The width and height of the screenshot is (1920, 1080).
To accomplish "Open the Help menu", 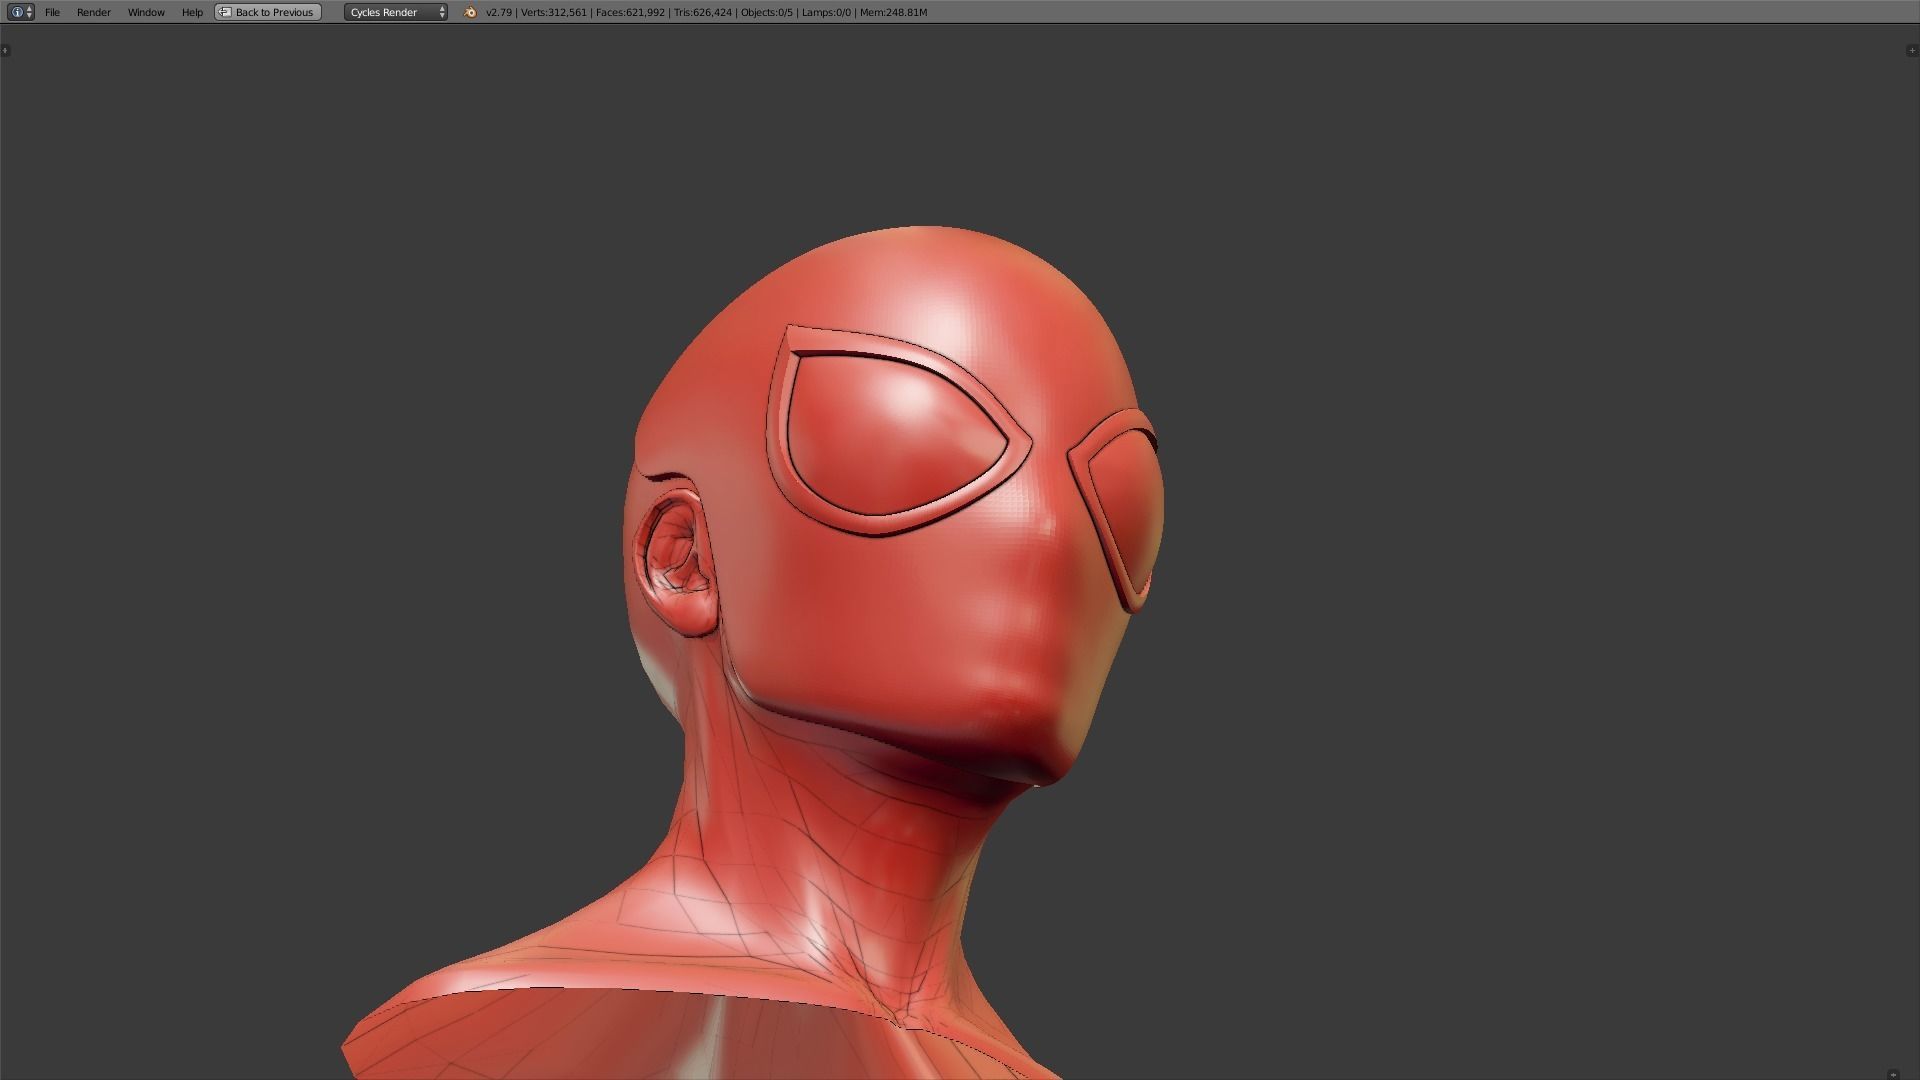I will point(192,12).
